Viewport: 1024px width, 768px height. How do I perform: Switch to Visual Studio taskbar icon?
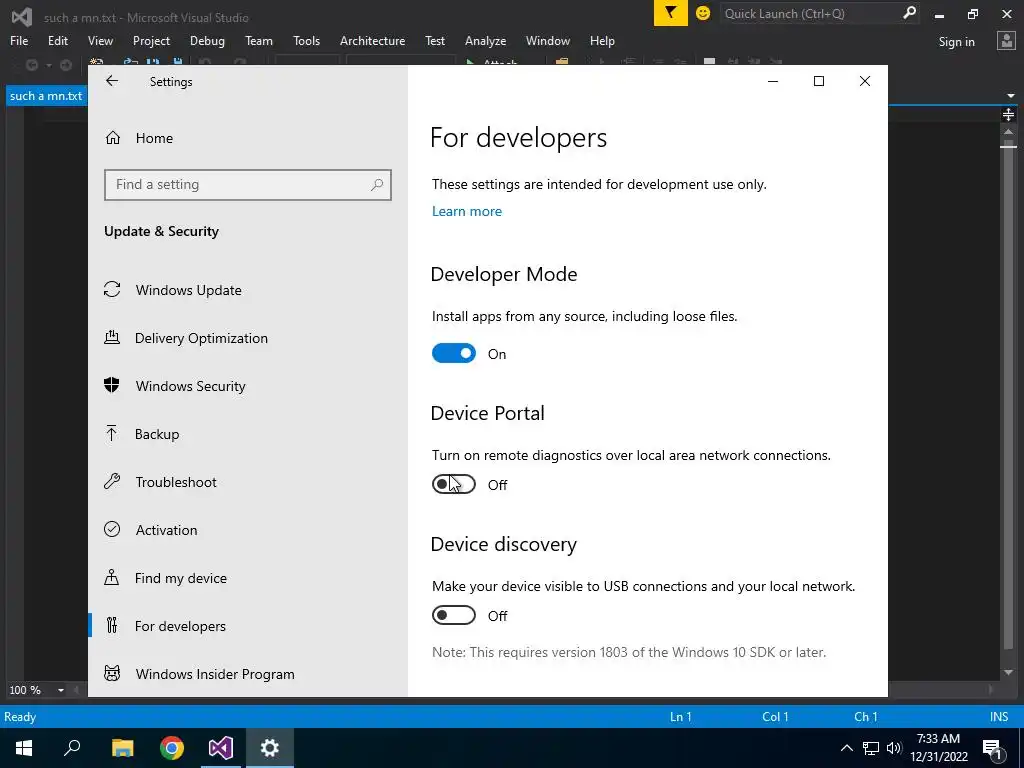tap(221, 748)
